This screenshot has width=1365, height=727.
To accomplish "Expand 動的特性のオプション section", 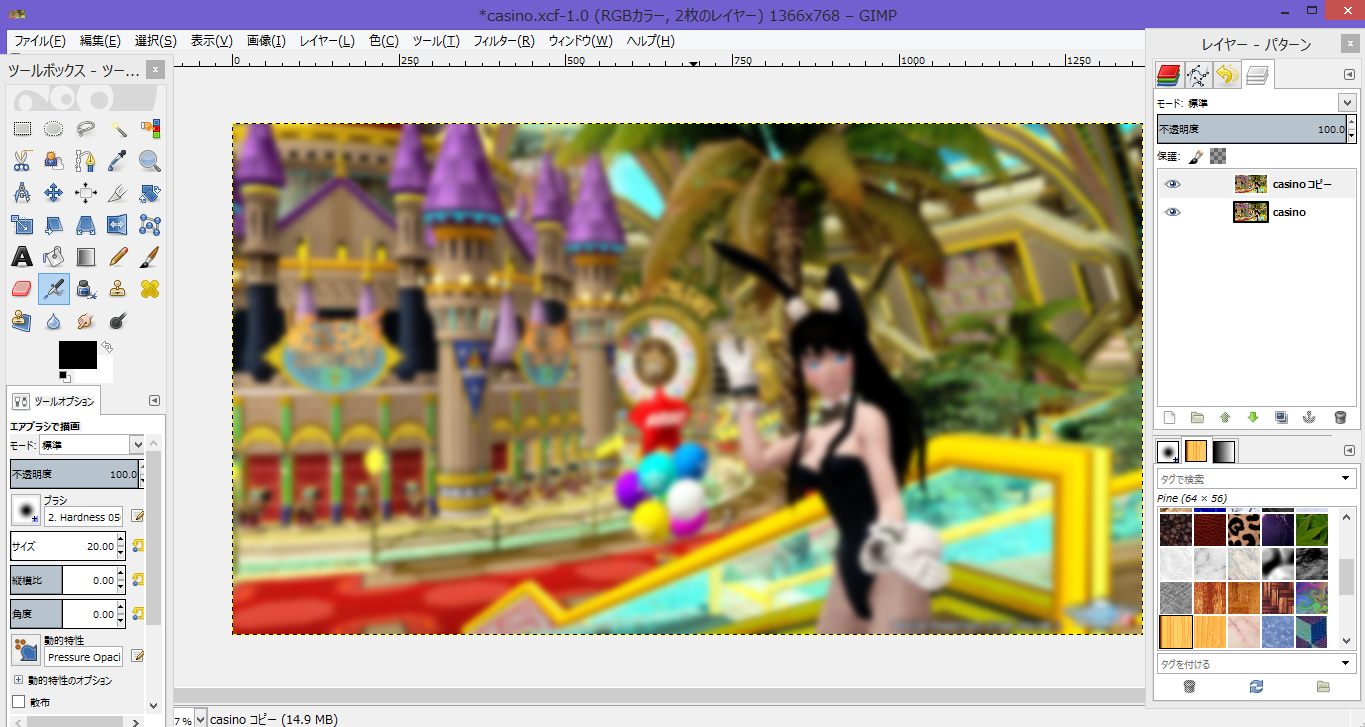I will coord(18,680).
